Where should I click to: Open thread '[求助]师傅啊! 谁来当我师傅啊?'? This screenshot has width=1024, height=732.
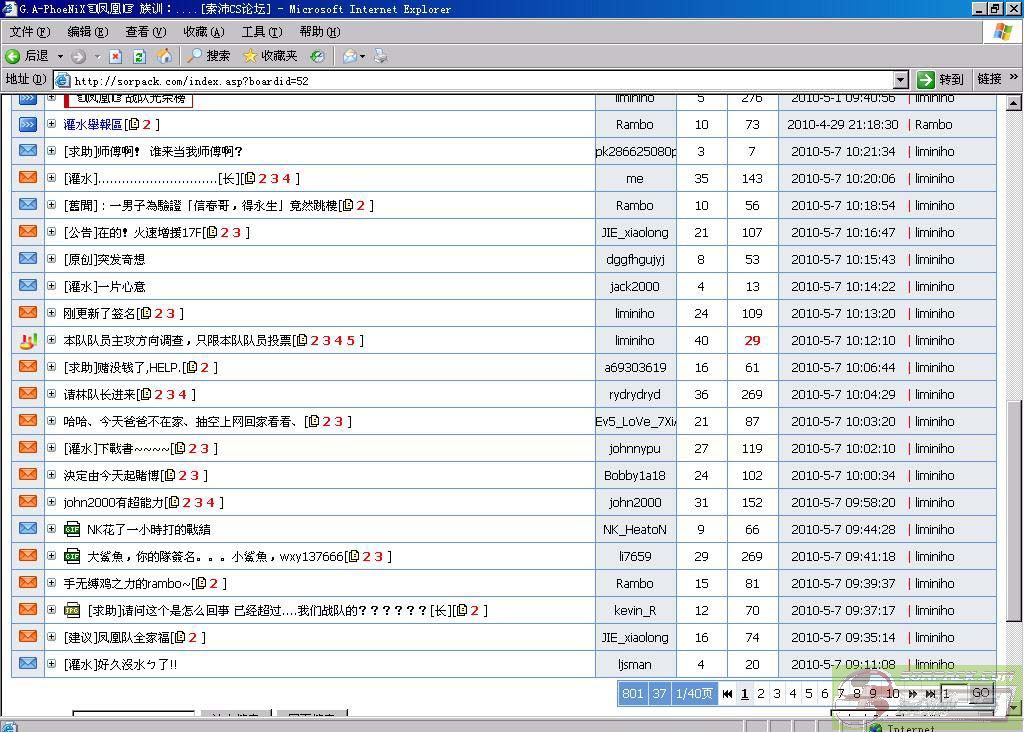153,152
